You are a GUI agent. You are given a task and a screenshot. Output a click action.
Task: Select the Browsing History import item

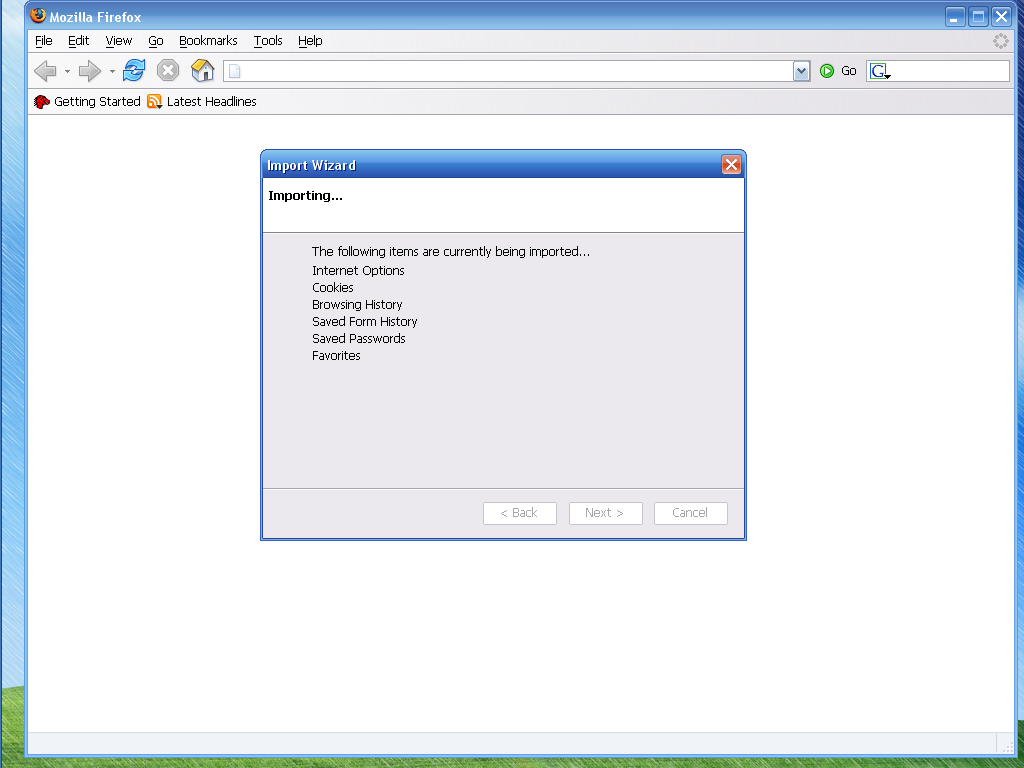pyautogui.click(x=357, y=304)
